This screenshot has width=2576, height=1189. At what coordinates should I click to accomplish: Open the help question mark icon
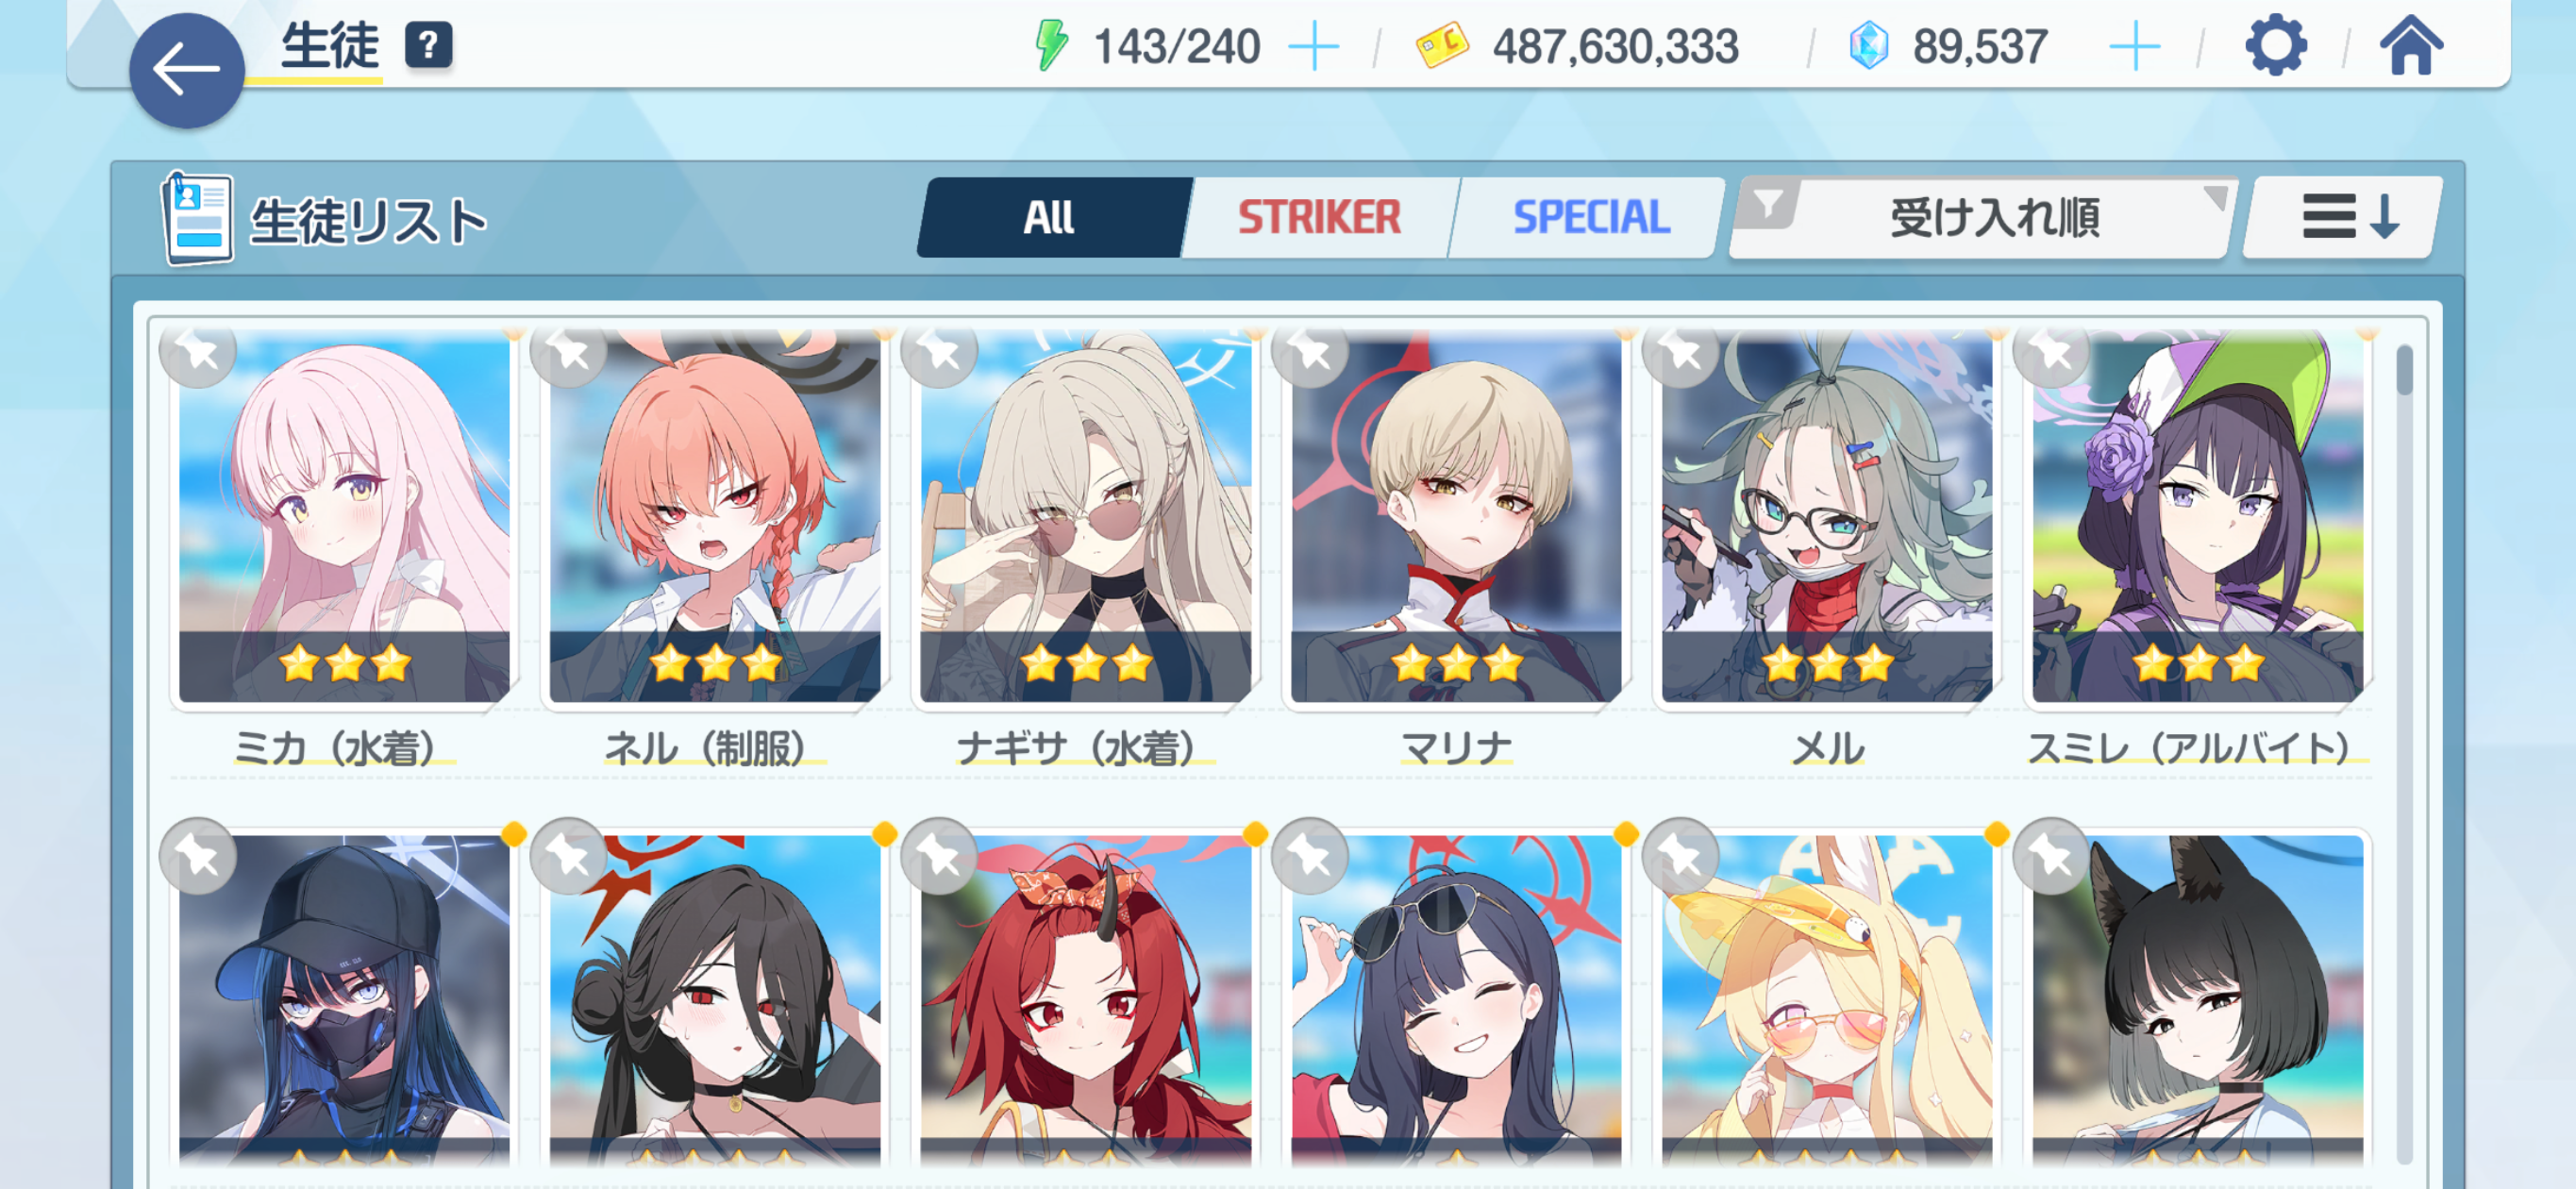point(428,46)
